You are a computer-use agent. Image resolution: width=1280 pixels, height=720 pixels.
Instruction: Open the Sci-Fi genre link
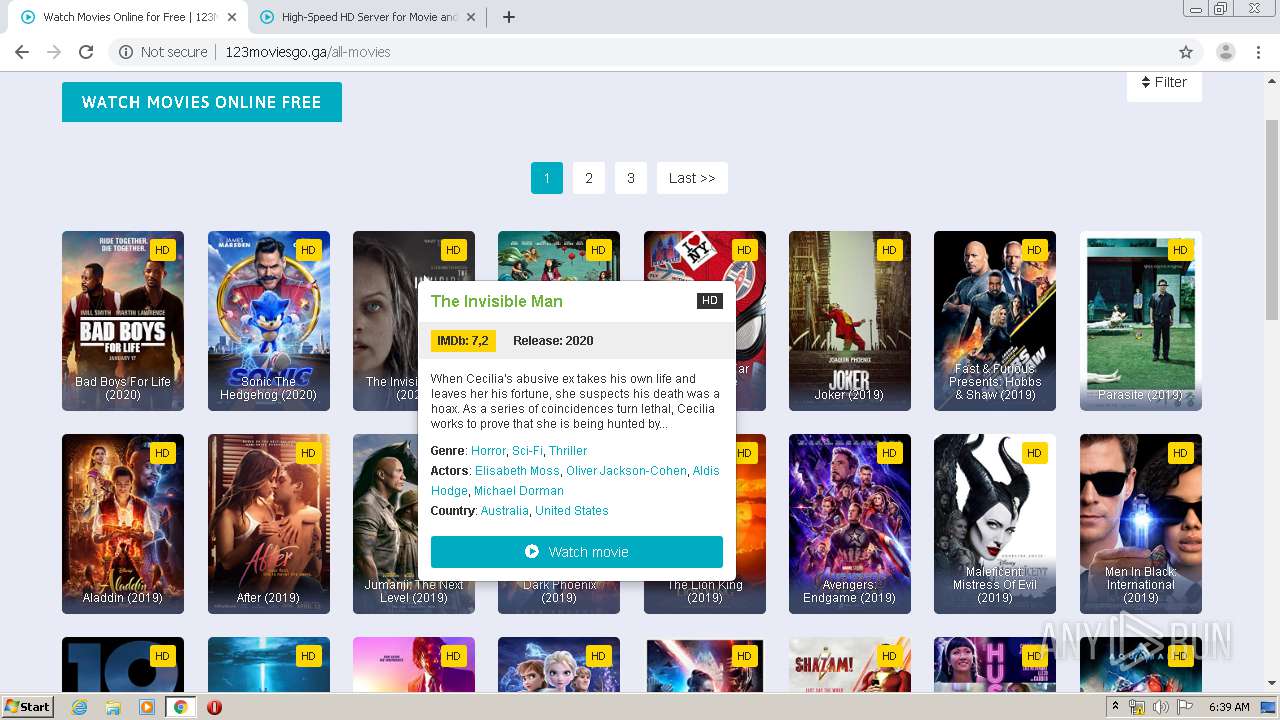tap(527, 451)
